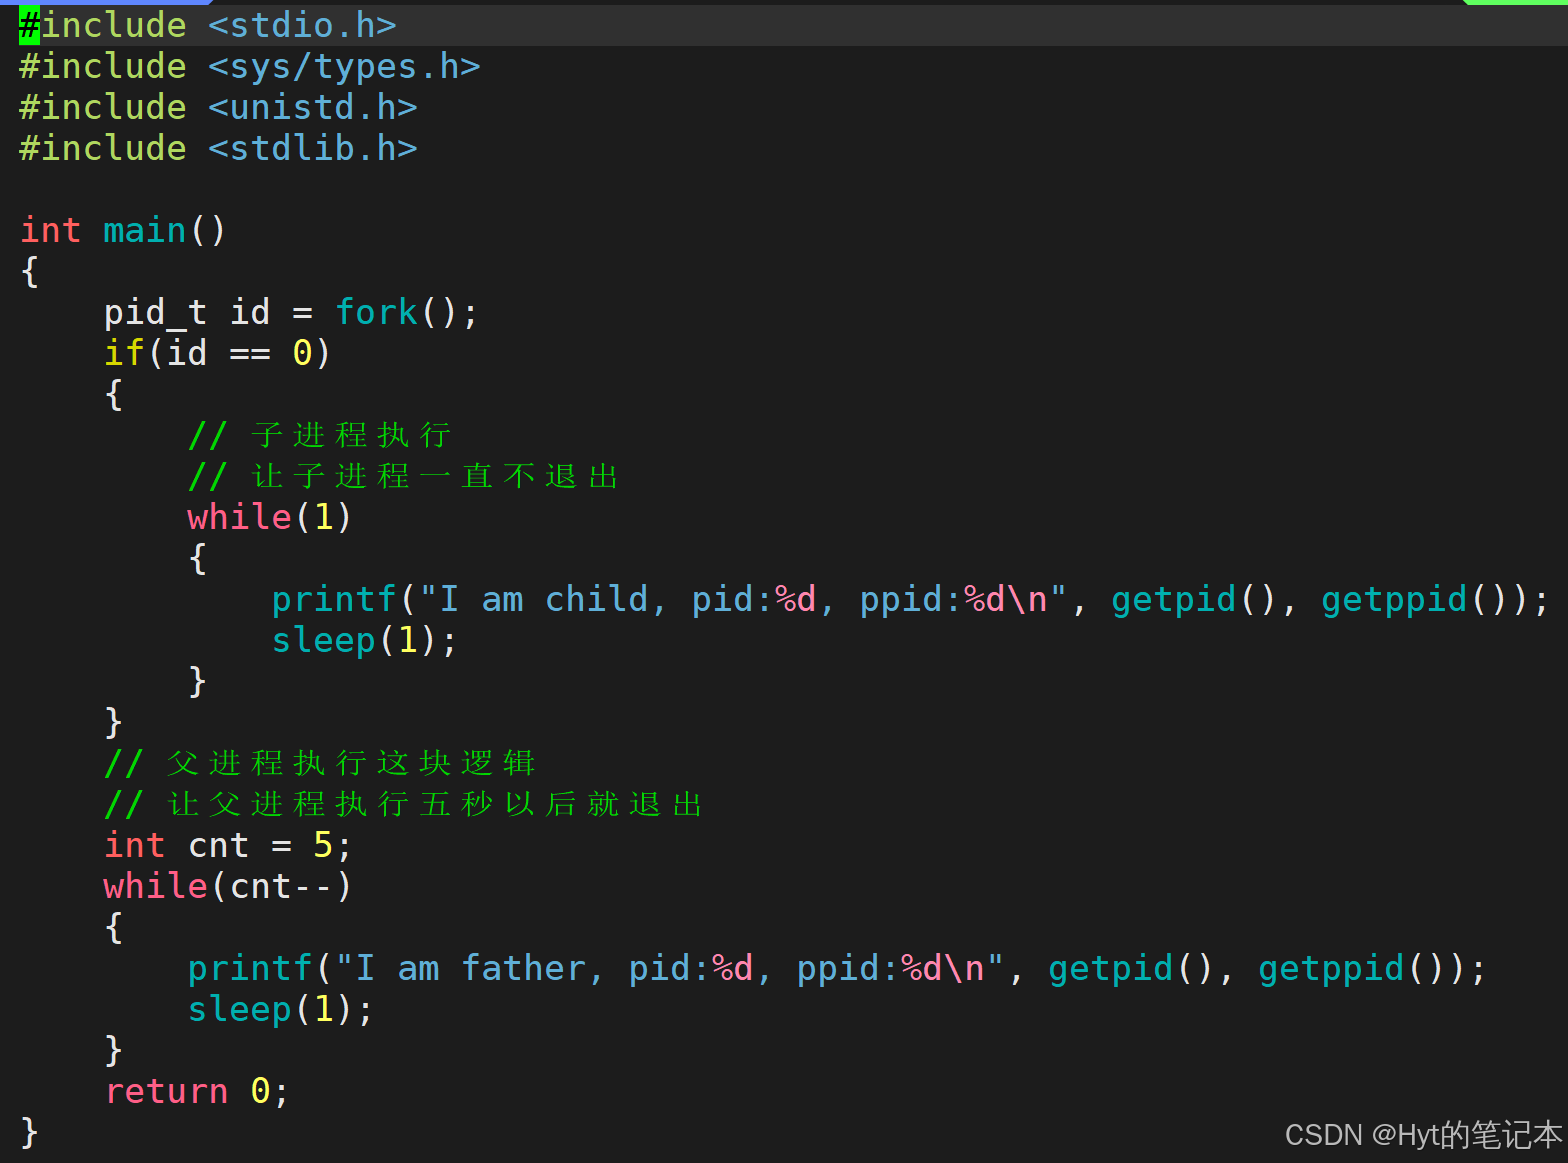Viewport: 1568px width, 1163px height.
Task: Click the comment '// 子进程执行'
Action: pyautogui.click(x=320, y=435)
